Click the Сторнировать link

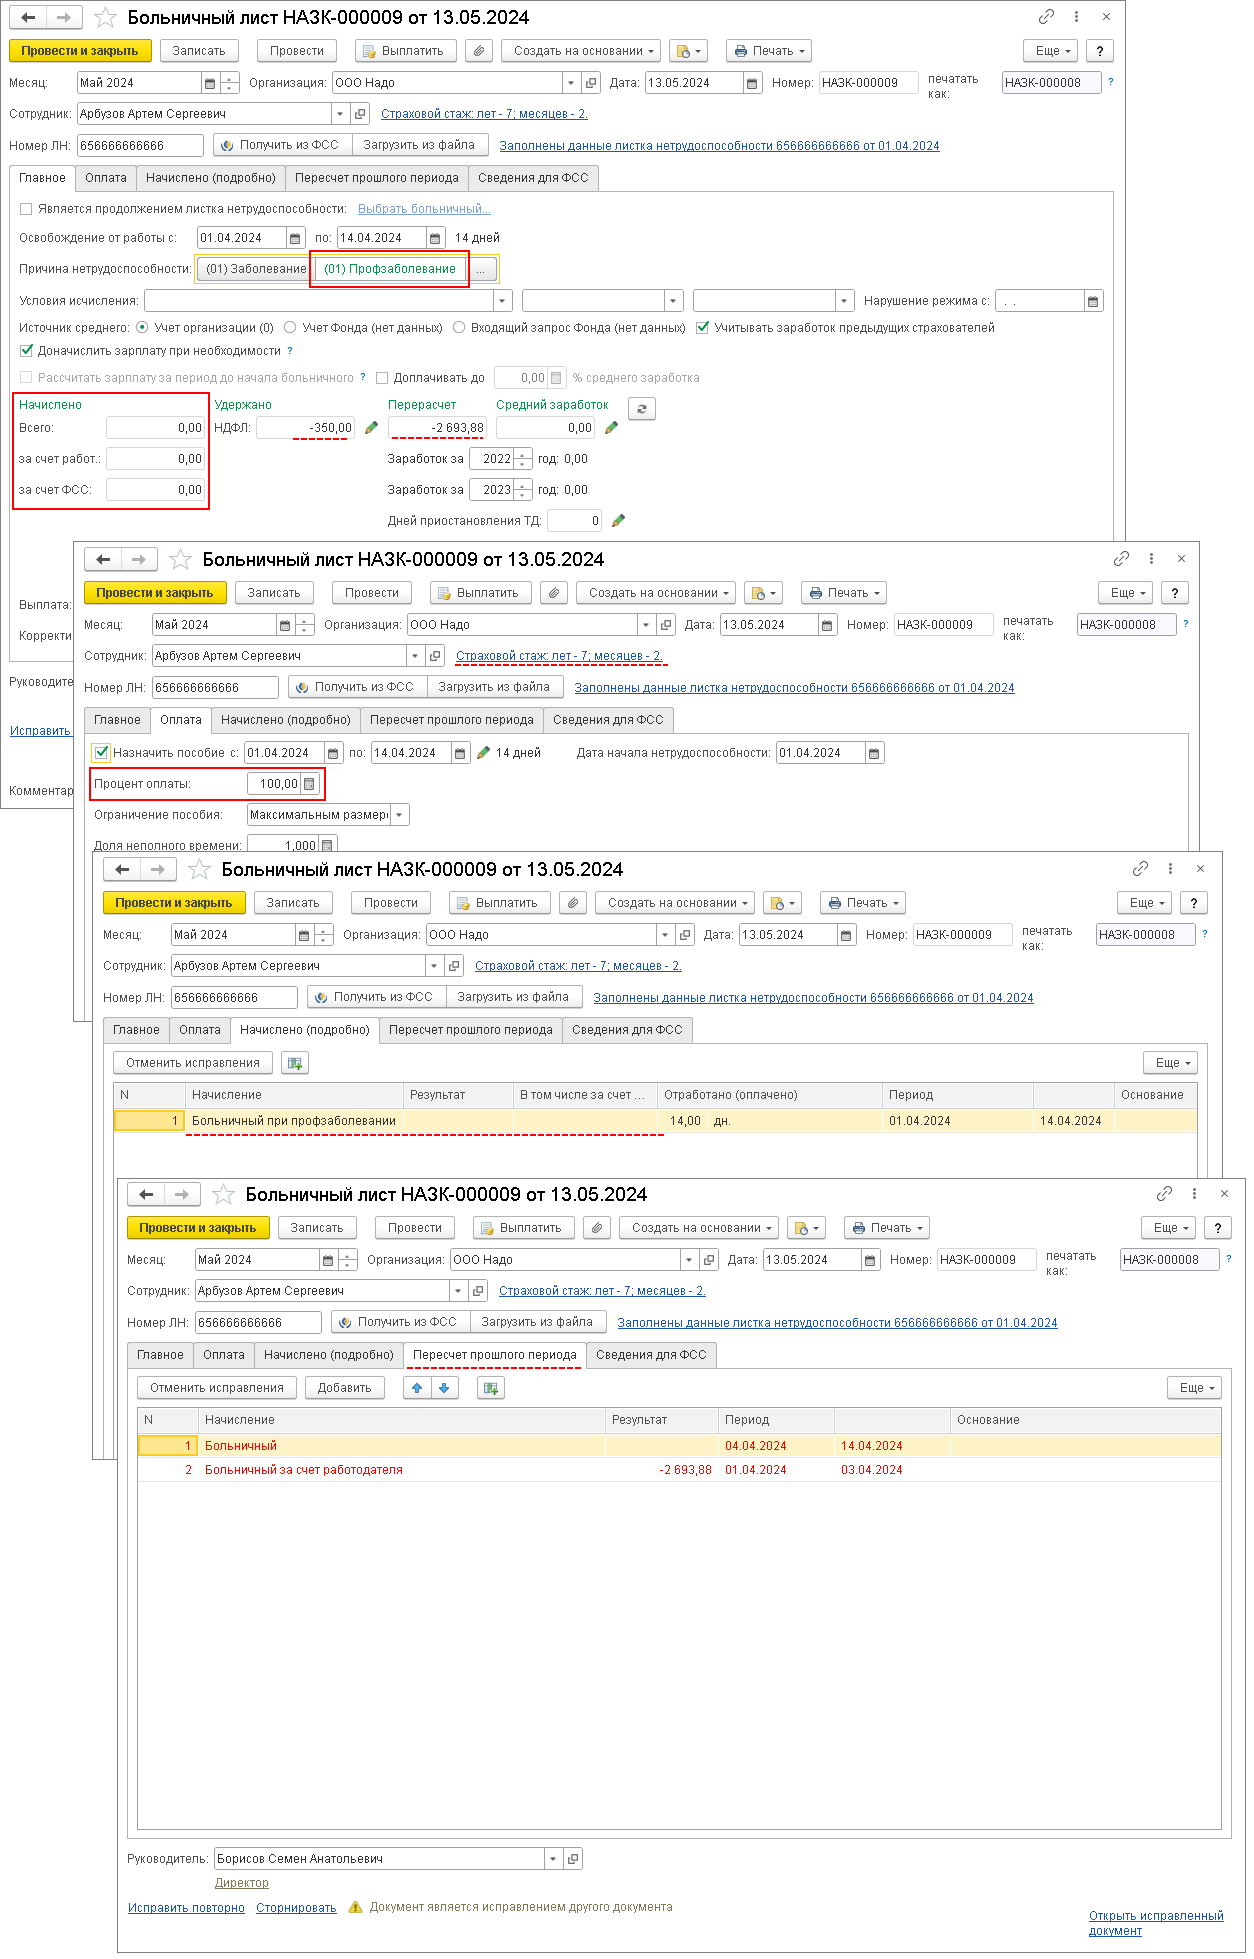pos(296,1908)
